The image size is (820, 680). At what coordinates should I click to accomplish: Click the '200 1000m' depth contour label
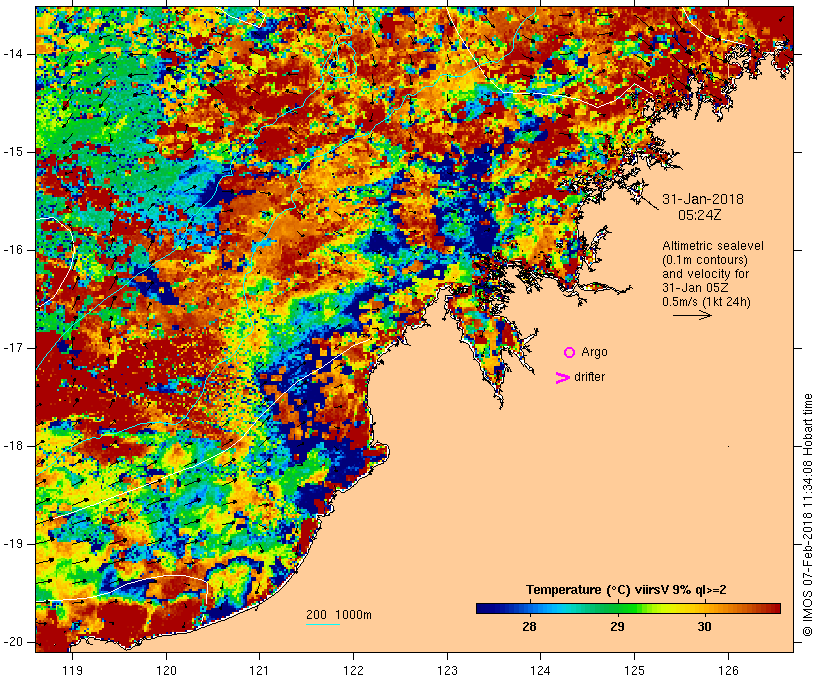[x=339, y=615]
